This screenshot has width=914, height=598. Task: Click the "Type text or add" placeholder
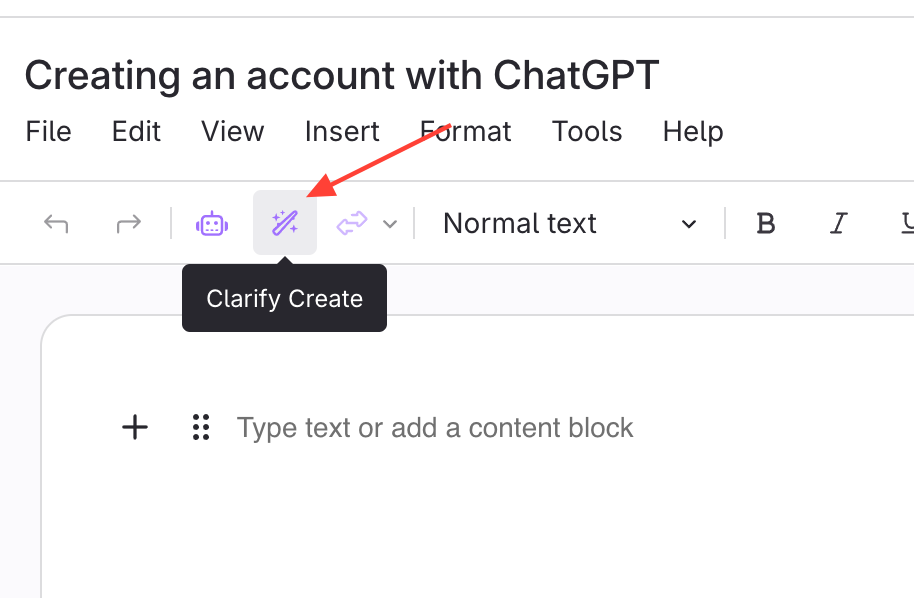[435, 428]
